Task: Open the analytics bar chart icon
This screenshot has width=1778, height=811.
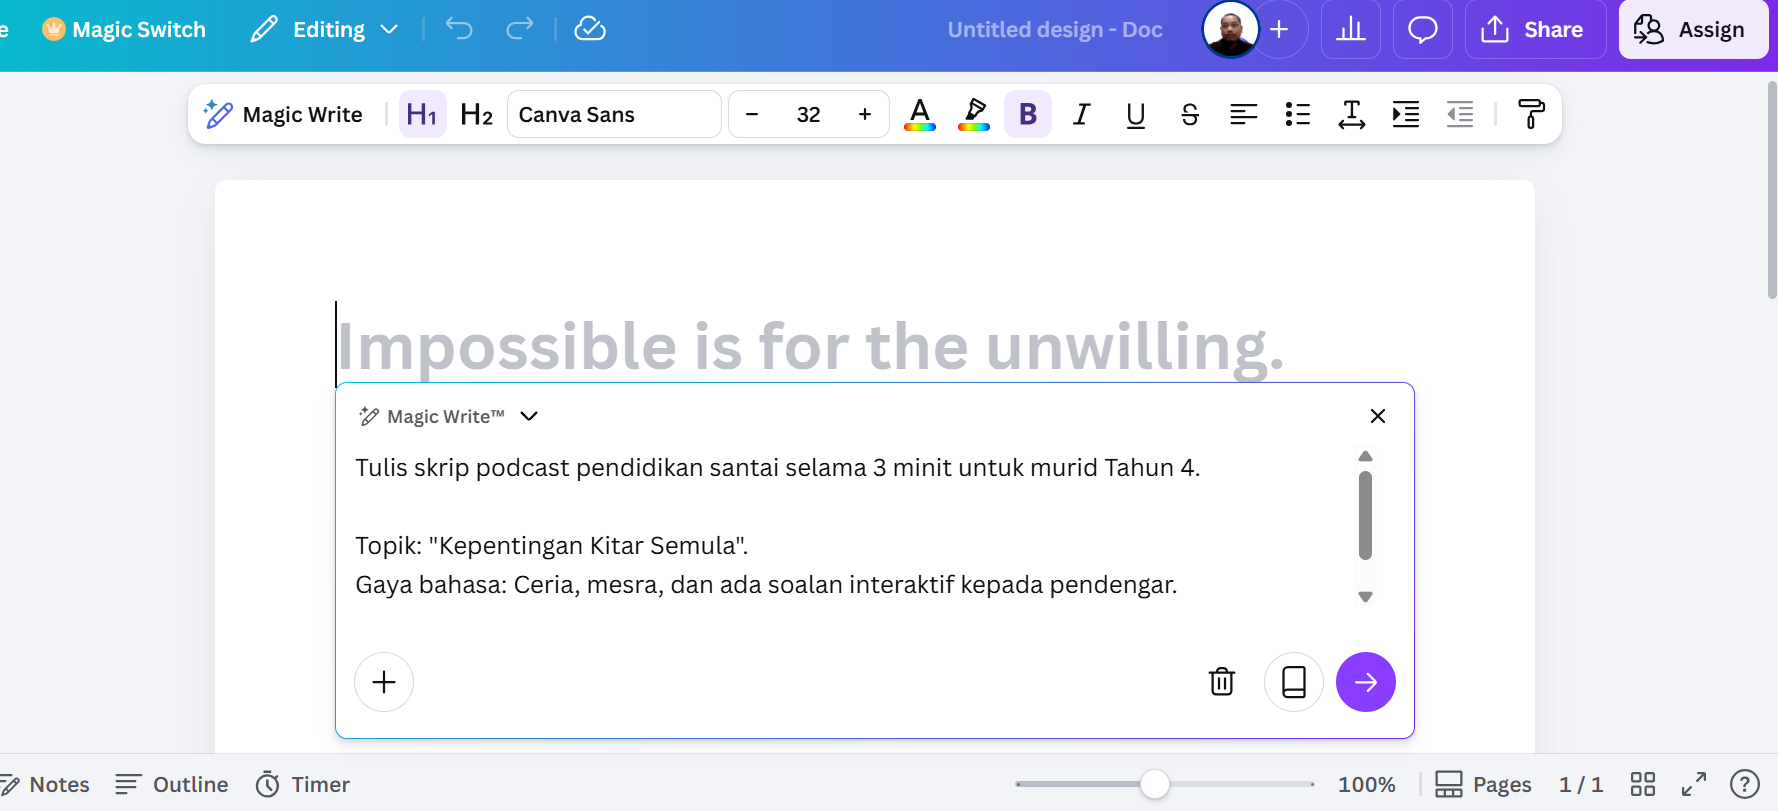Action: (x=1350, y=30)
